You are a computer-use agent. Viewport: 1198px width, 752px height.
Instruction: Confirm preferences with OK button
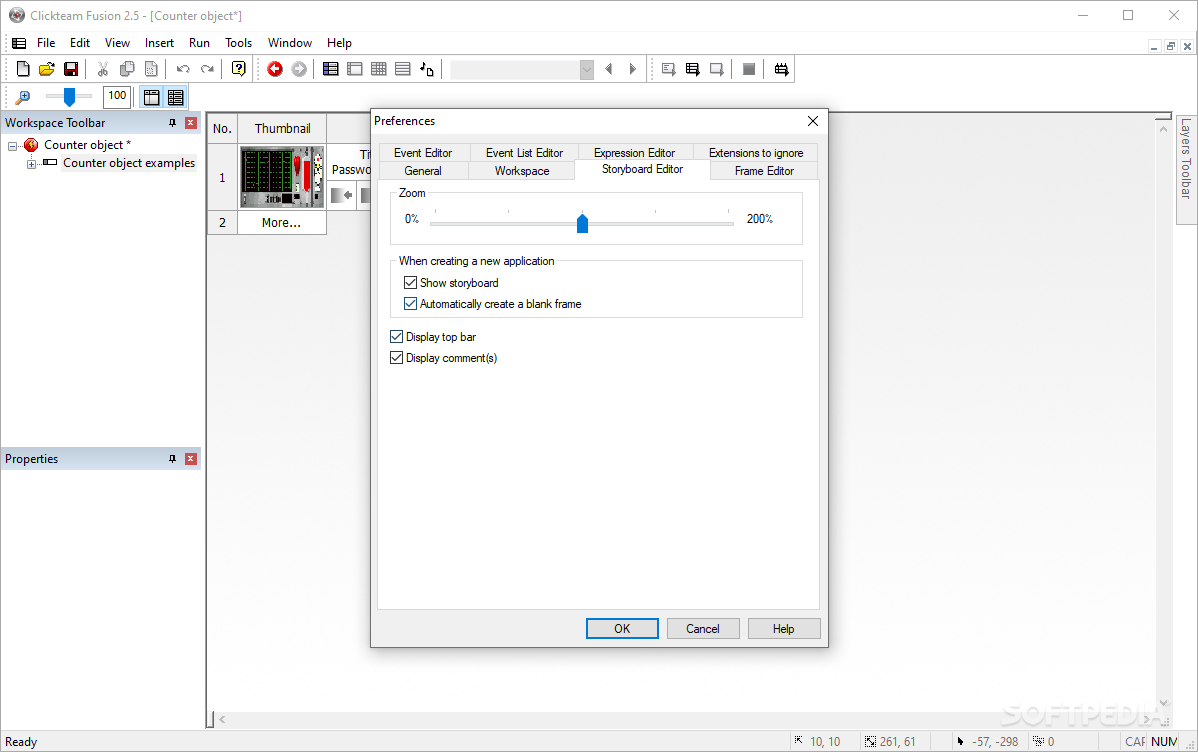[622, 628]
